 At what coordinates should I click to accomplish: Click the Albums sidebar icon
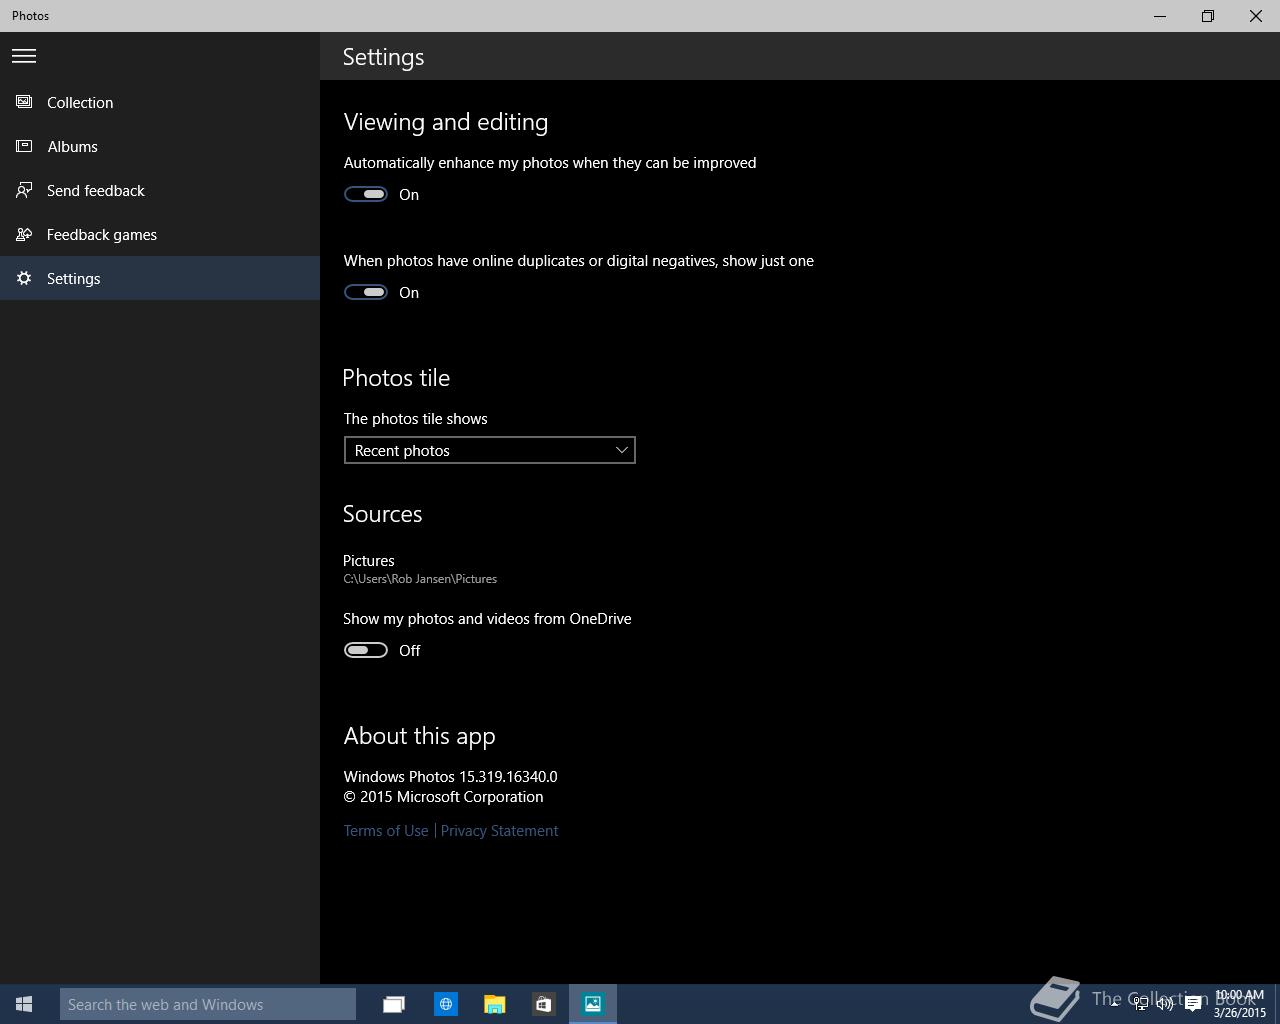[24, 146]
